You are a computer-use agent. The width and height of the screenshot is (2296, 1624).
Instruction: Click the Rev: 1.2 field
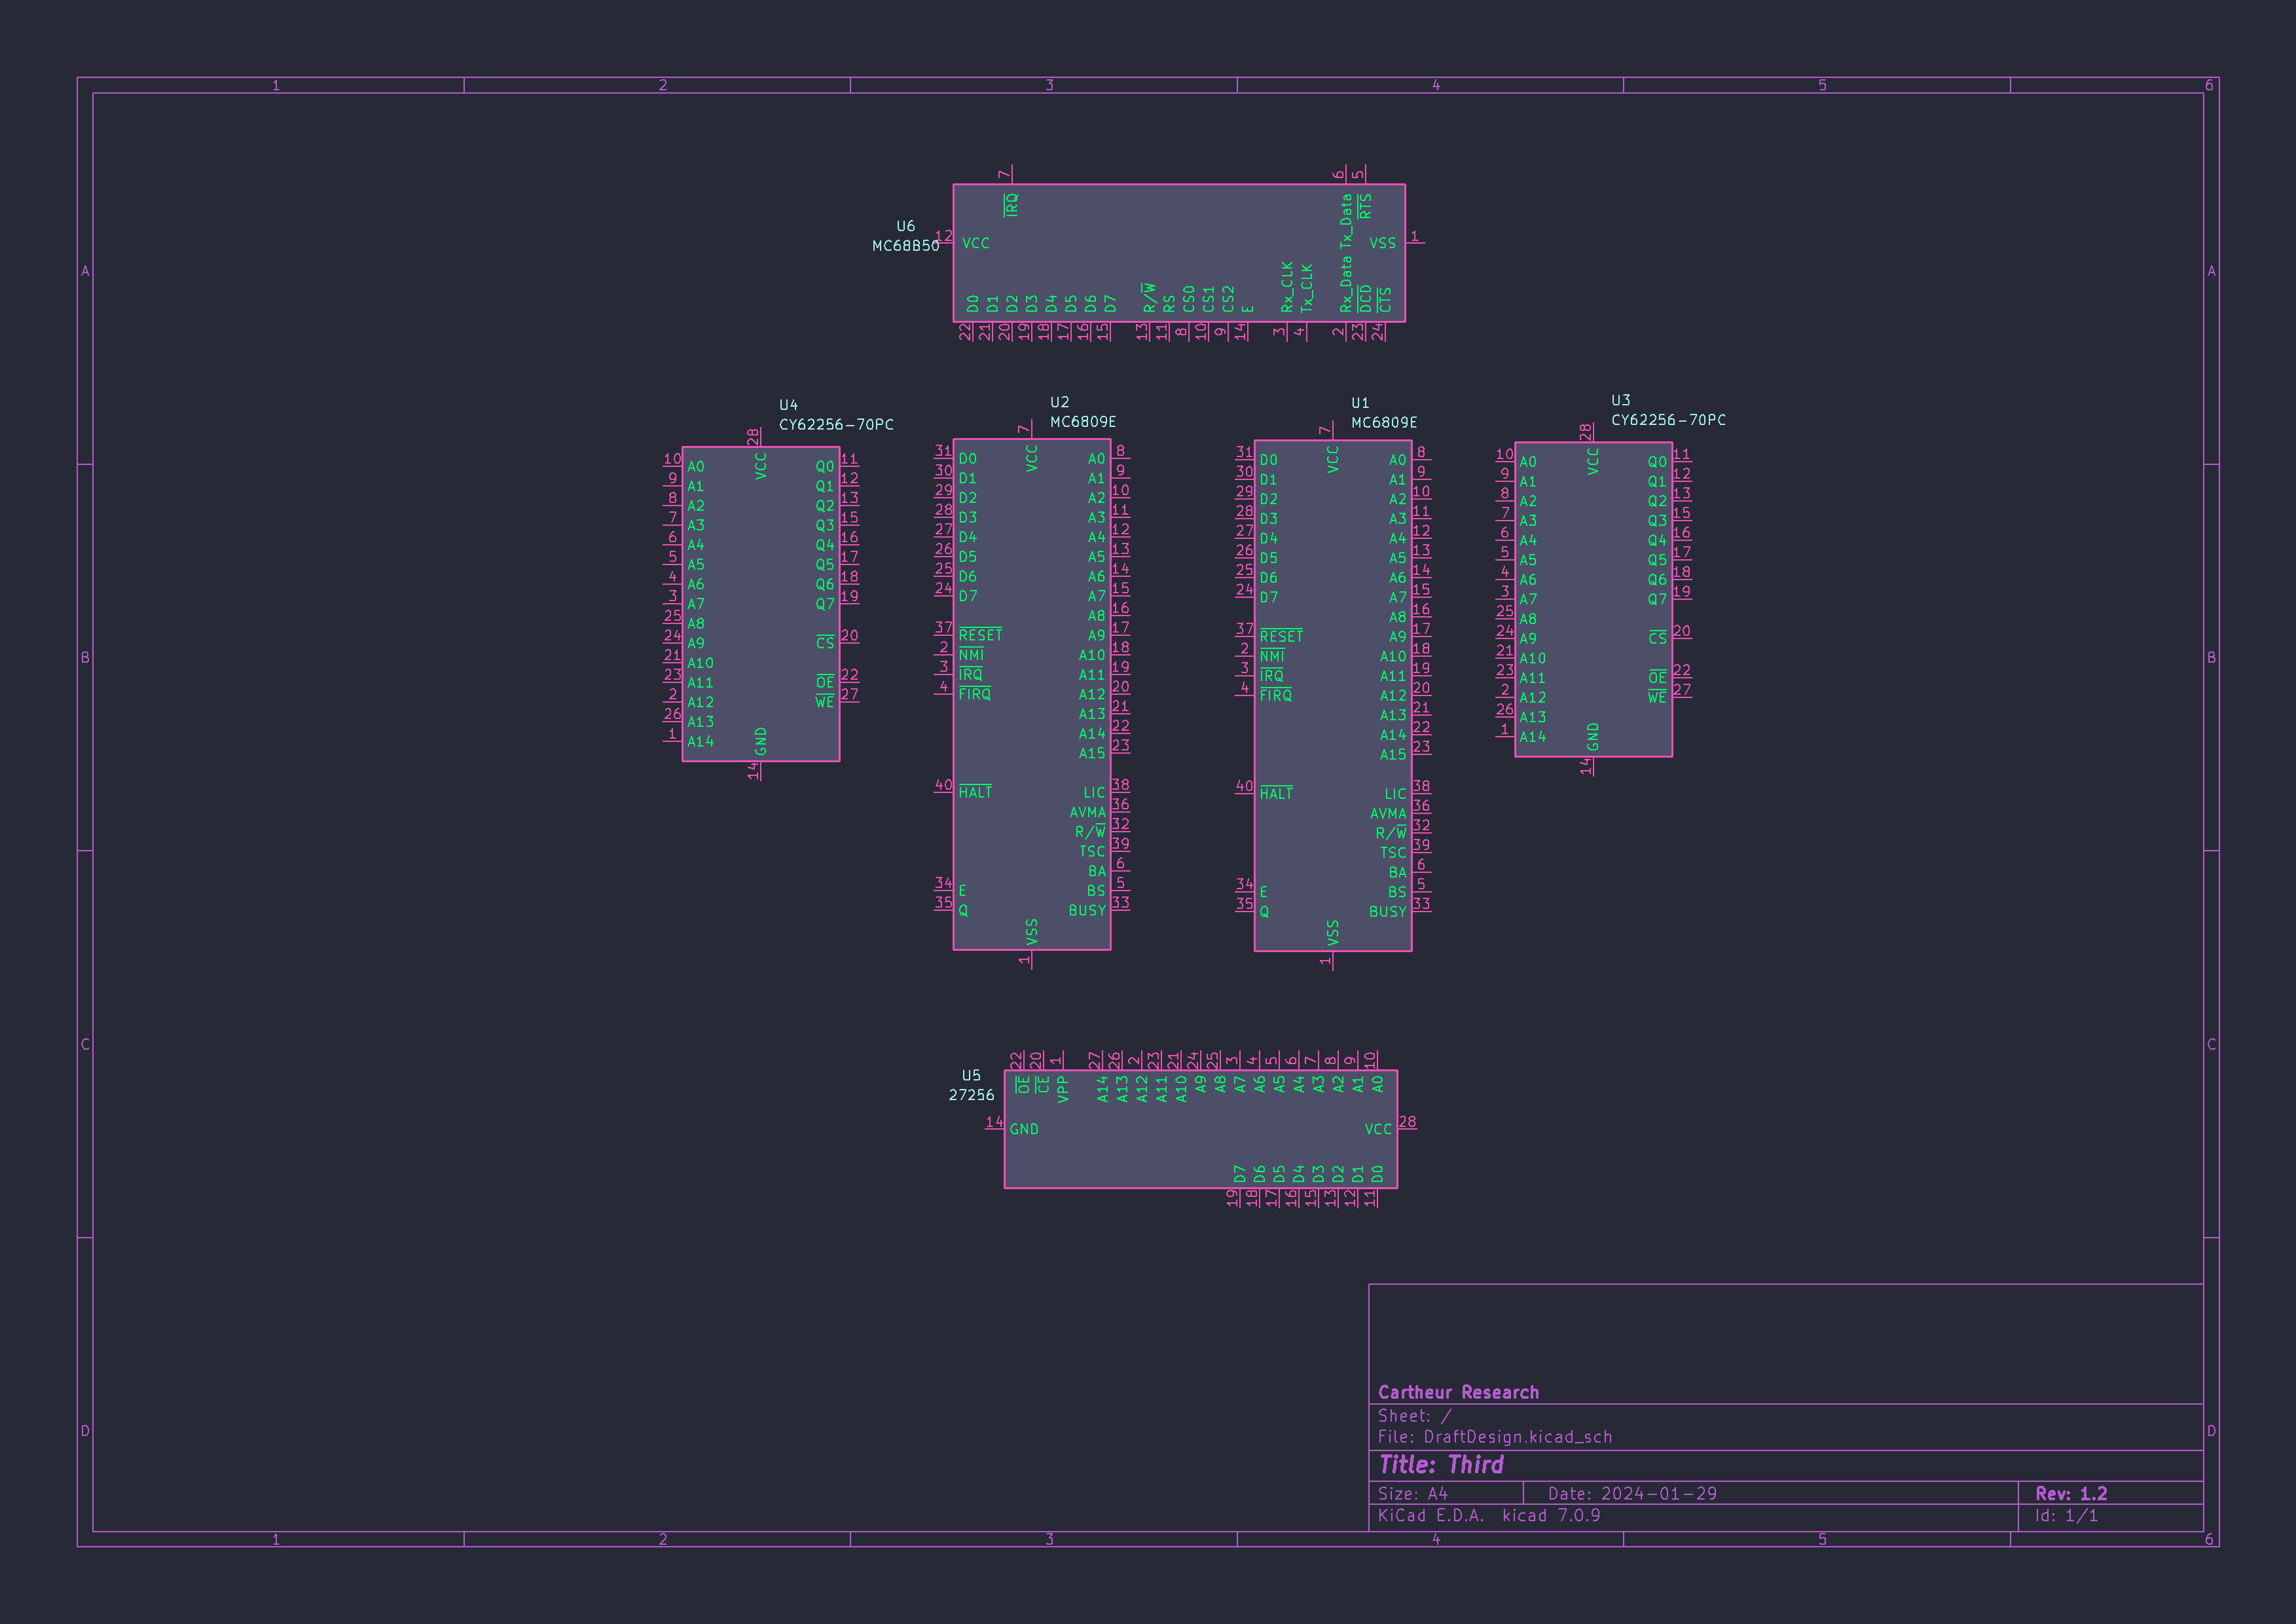(2071, 1493)
